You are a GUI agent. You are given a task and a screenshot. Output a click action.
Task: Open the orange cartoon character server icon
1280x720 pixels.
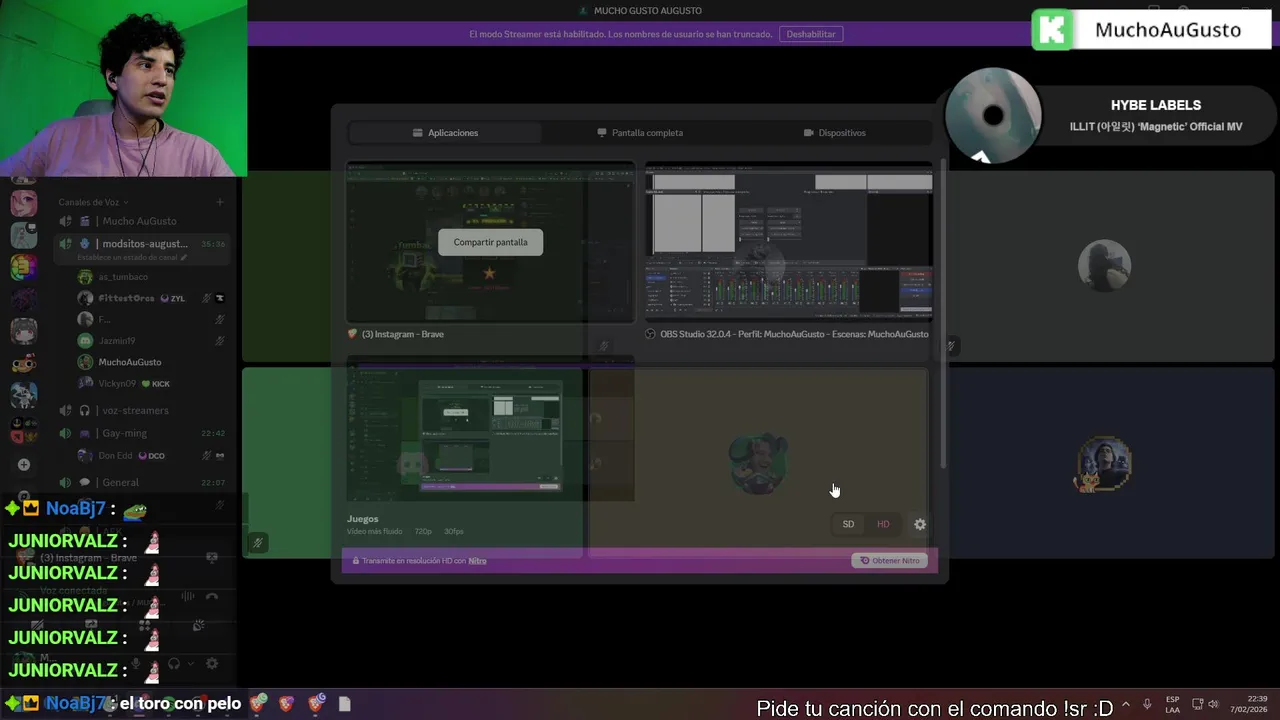click(x=24, y=363)
